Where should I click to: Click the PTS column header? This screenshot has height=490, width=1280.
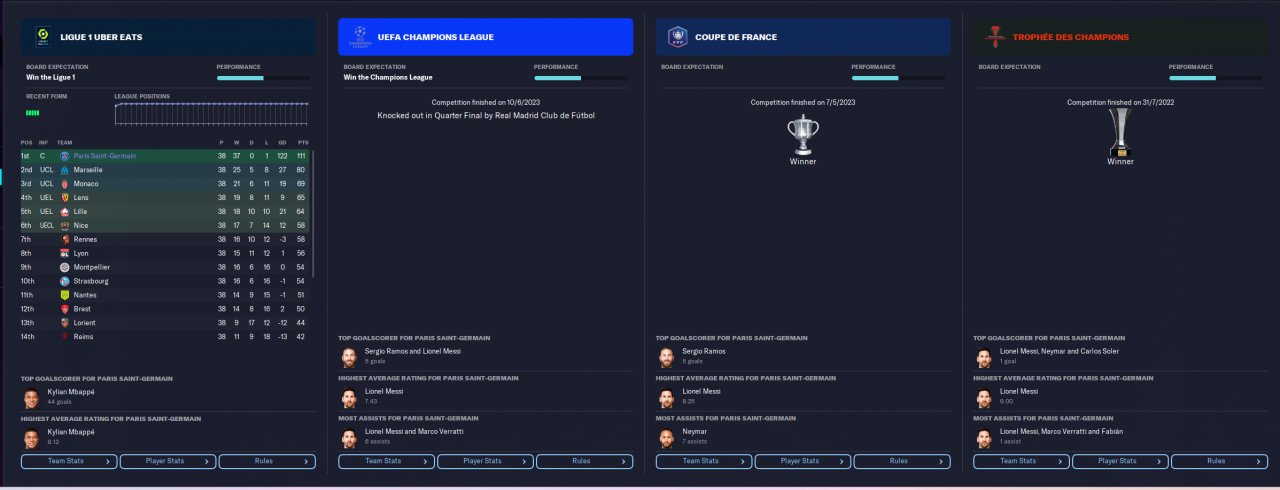302,142
